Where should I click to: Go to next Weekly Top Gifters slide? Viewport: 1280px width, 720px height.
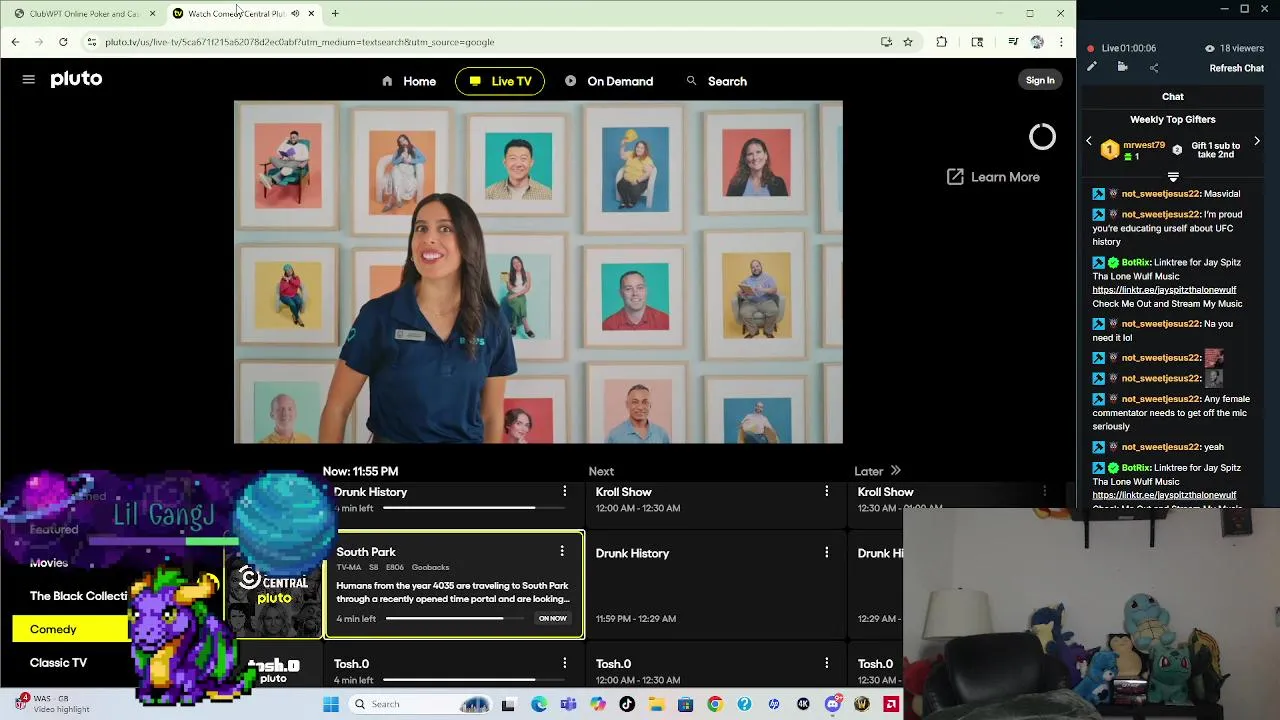(1257, 141)
